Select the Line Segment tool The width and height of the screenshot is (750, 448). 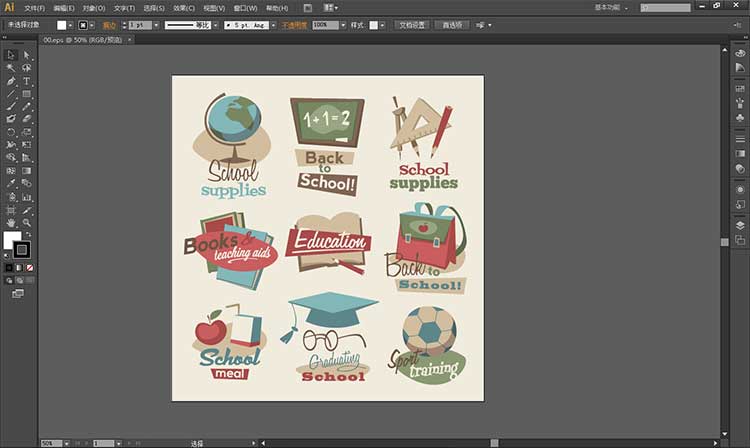pyautogui.click(x=11, y=94)
